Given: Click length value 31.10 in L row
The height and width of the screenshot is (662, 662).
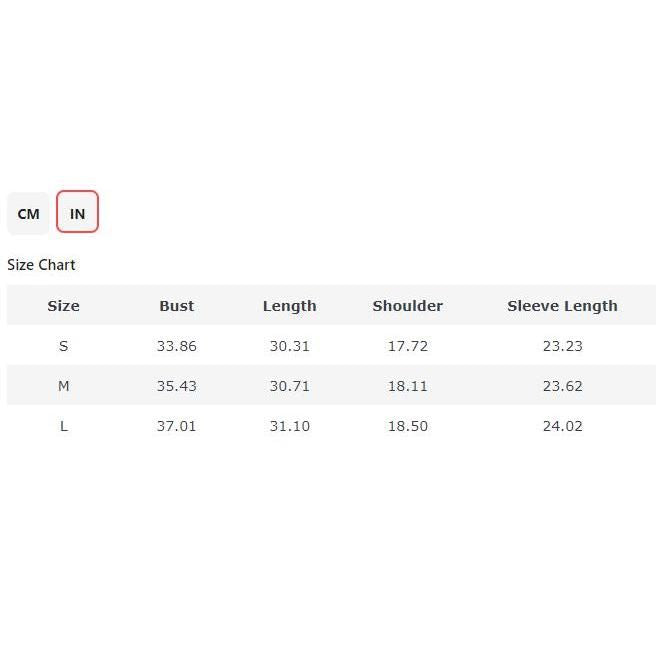Looking at the screenshot, I should 289,426.
